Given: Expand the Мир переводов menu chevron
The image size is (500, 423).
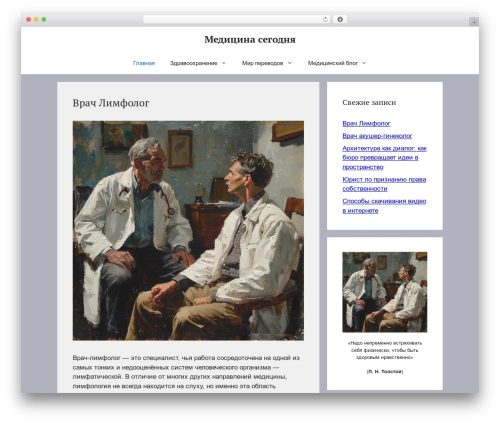Looking at the screenshot, I should click(x=289, y=63).
